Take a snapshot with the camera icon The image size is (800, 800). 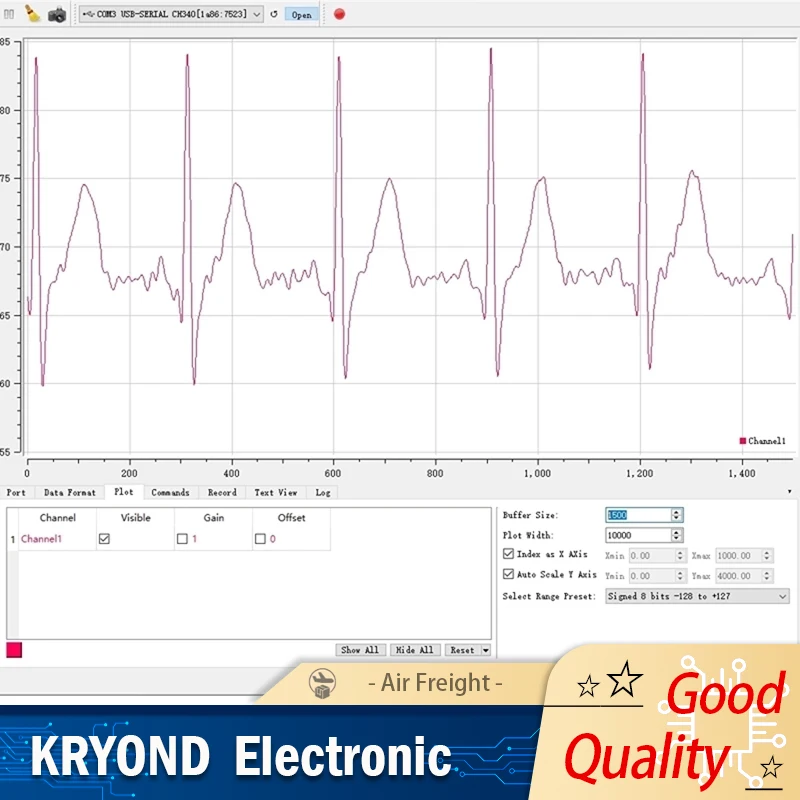coord(57,14)
